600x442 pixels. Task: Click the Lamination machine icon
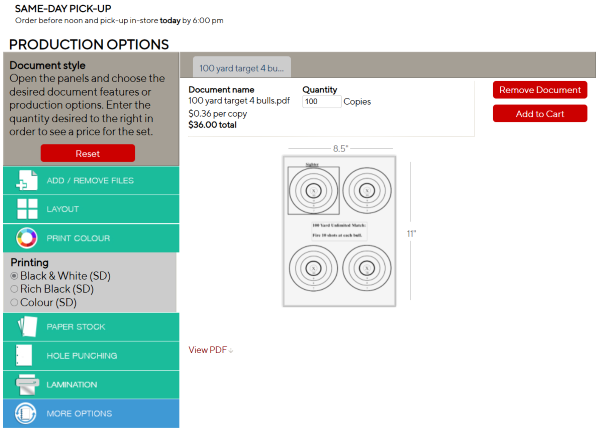(x=27, y=385)
